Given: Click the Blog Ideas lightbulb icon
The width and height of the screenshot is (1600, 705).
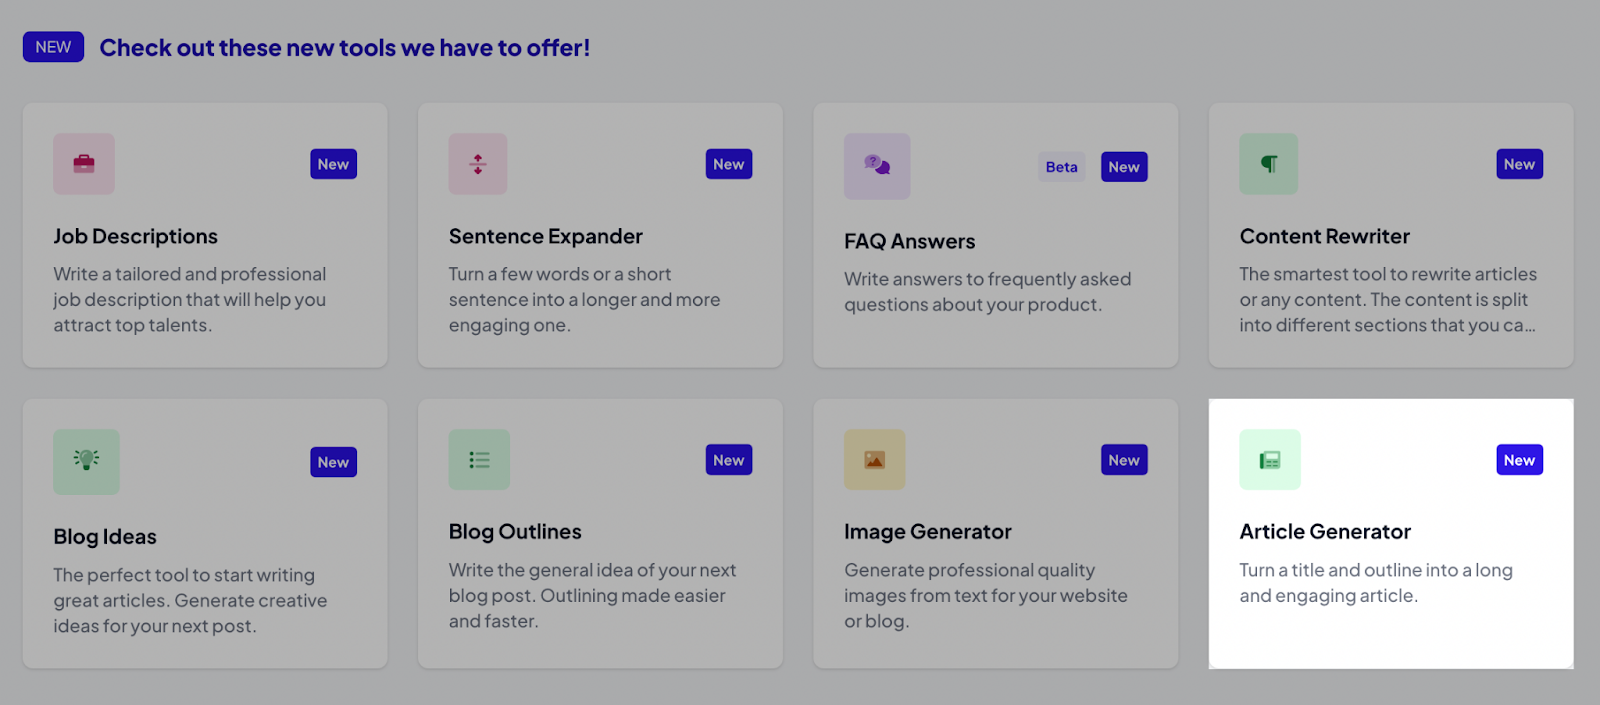Looking at the screenshot, I should (x=86, y=462).
